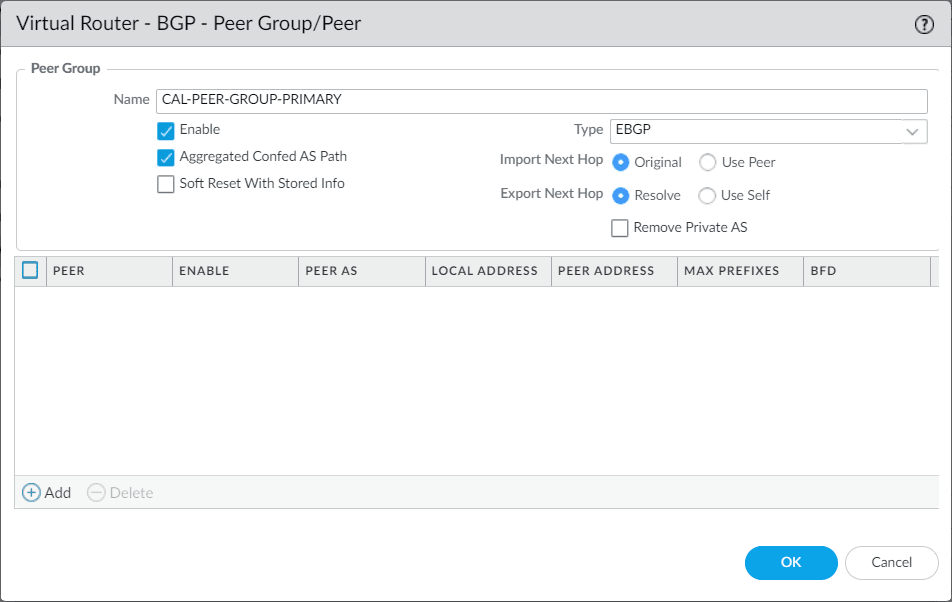952x602 pixels.
Task: Select Use Self for Export Next Hop
Action: coord(706,195)
